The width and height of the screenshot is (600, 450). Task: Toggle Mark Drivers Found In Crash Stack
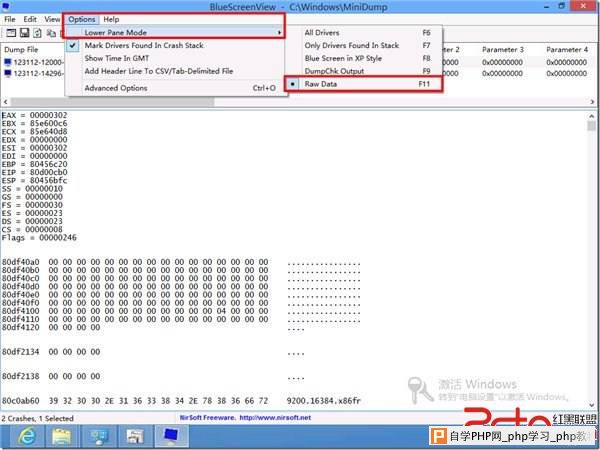(176, 45)
